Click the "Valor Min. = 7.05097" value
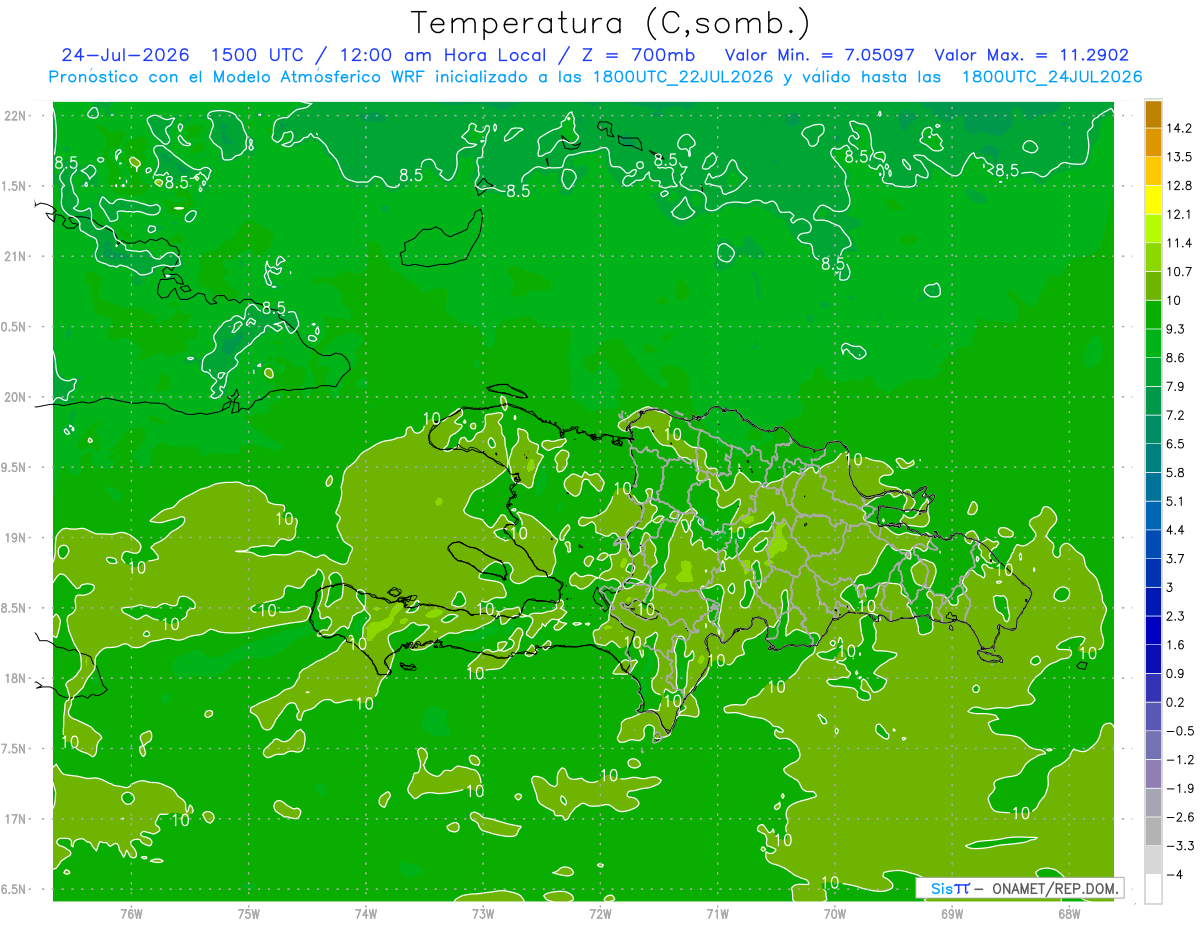Viewport: 1200px width, 927px height. click(x=819, y=55)
